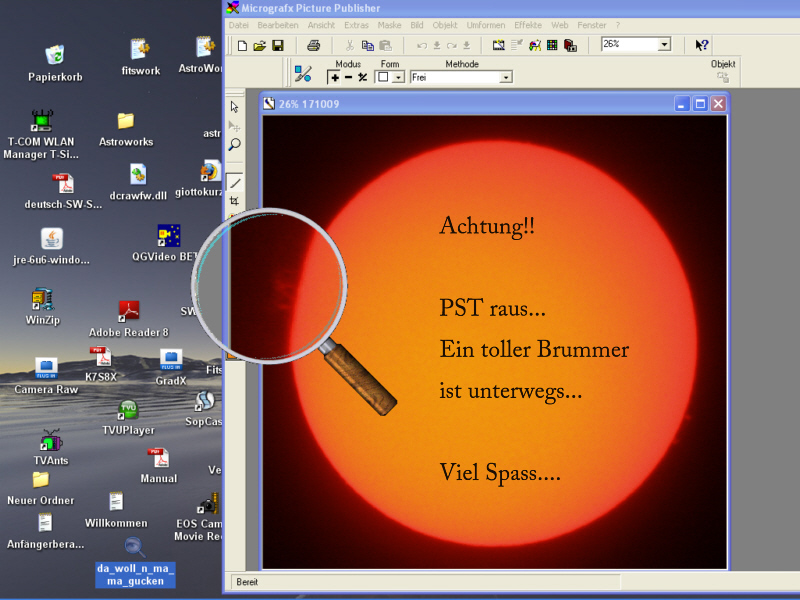Screen dimensions: 800x600
Task: Save the image with the floppy disk icon
Action: [277, 45]
